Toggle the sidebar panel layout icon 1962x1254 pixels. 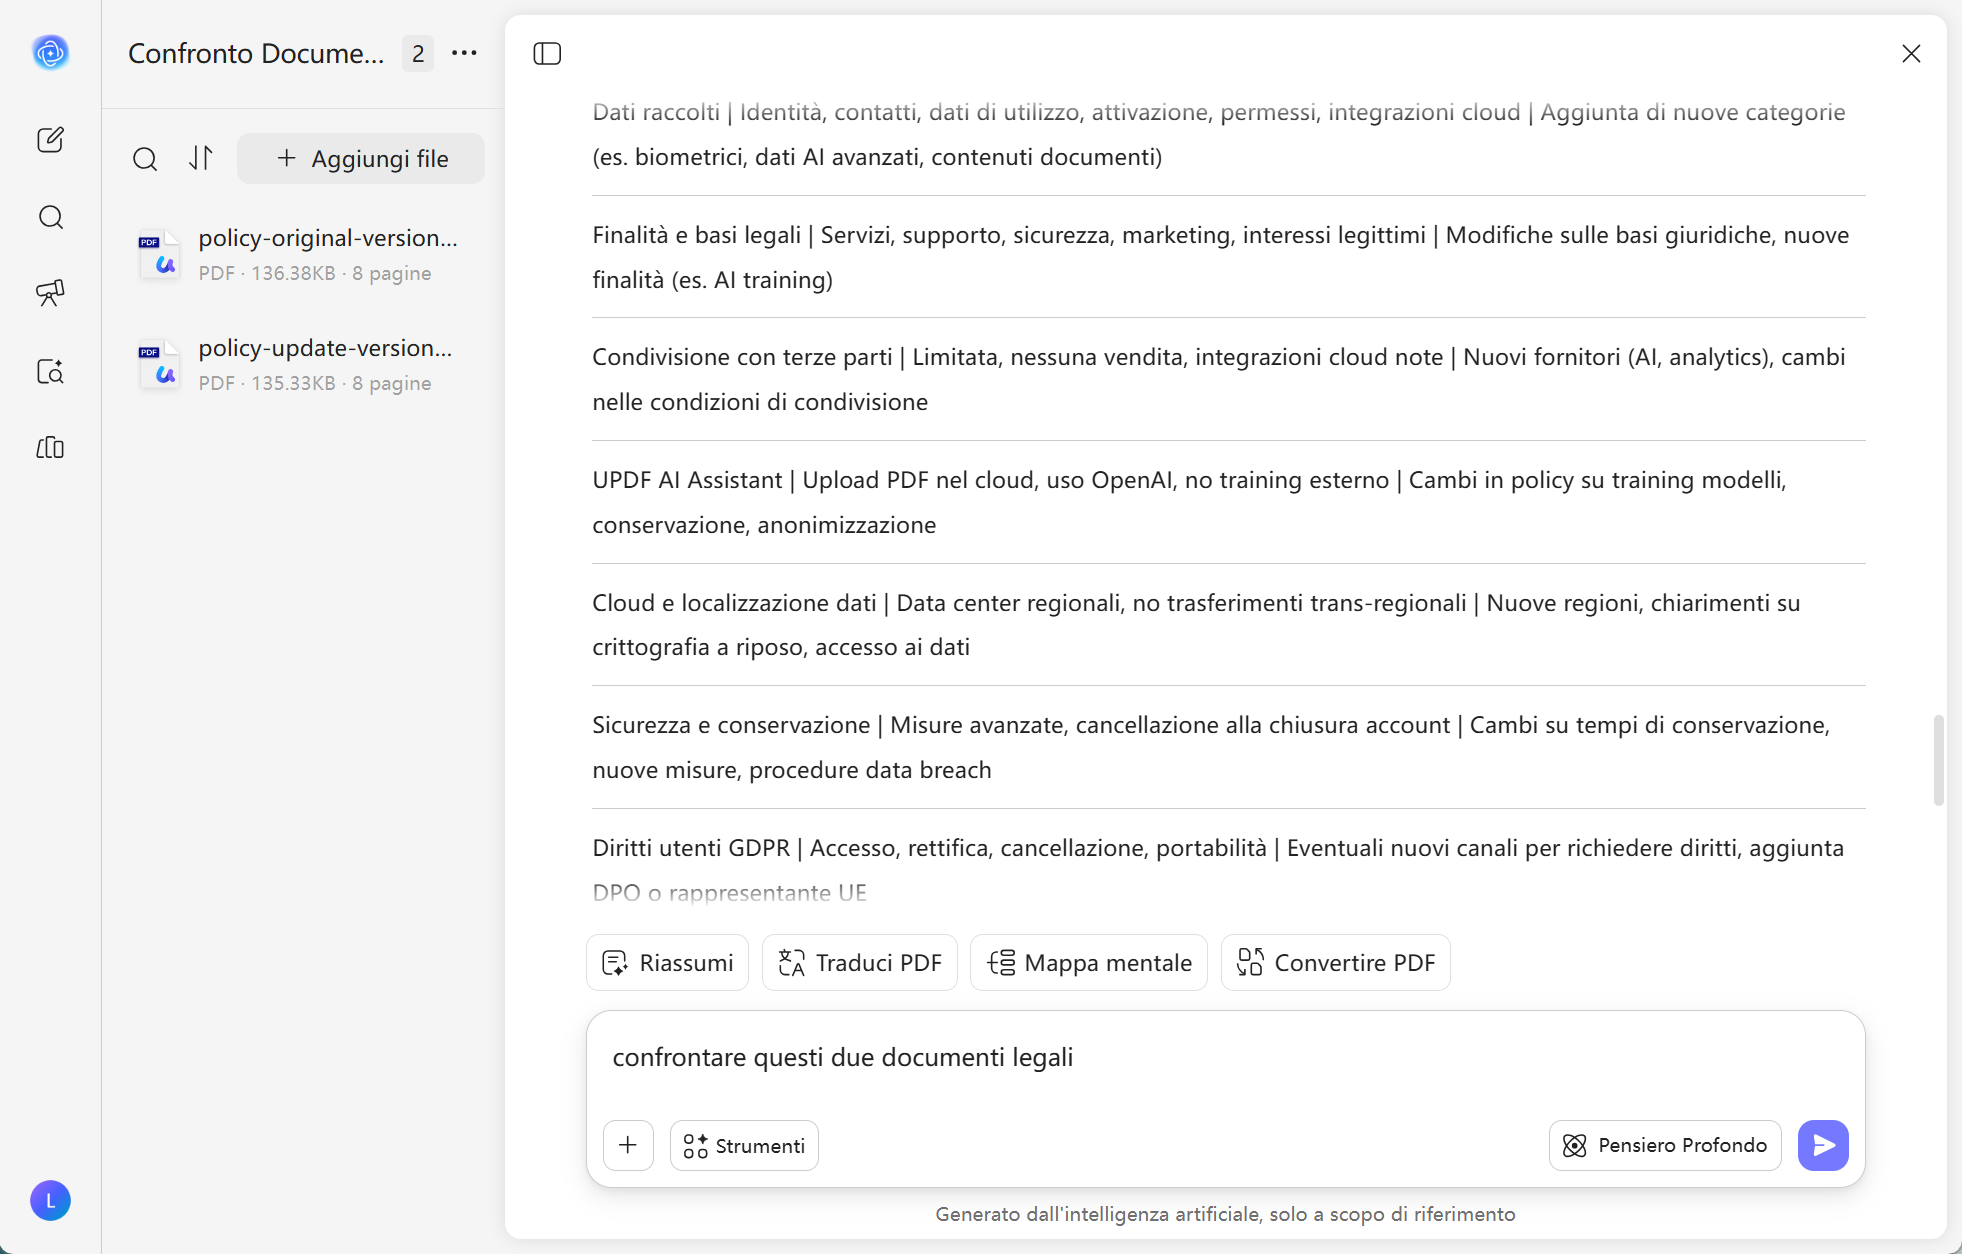click(x=547, y=53)
